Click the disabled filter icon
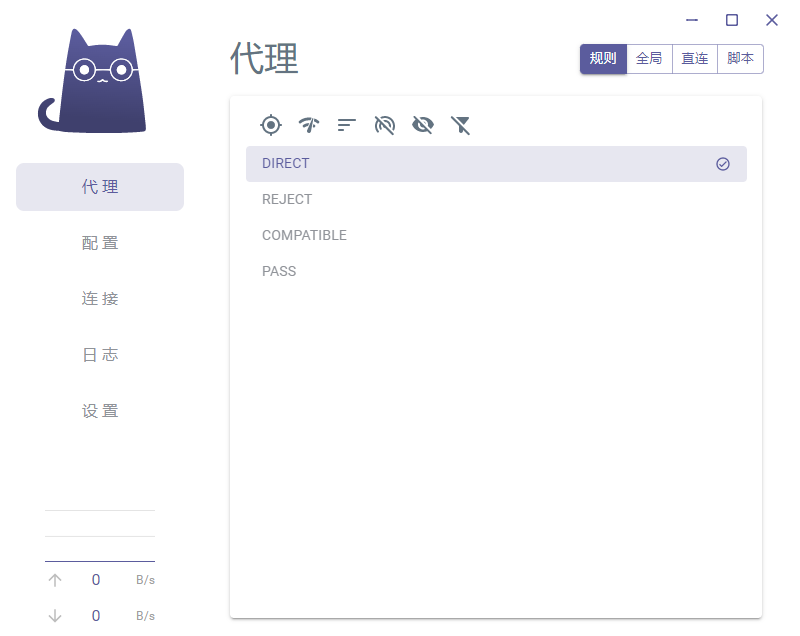 [460, 125]
